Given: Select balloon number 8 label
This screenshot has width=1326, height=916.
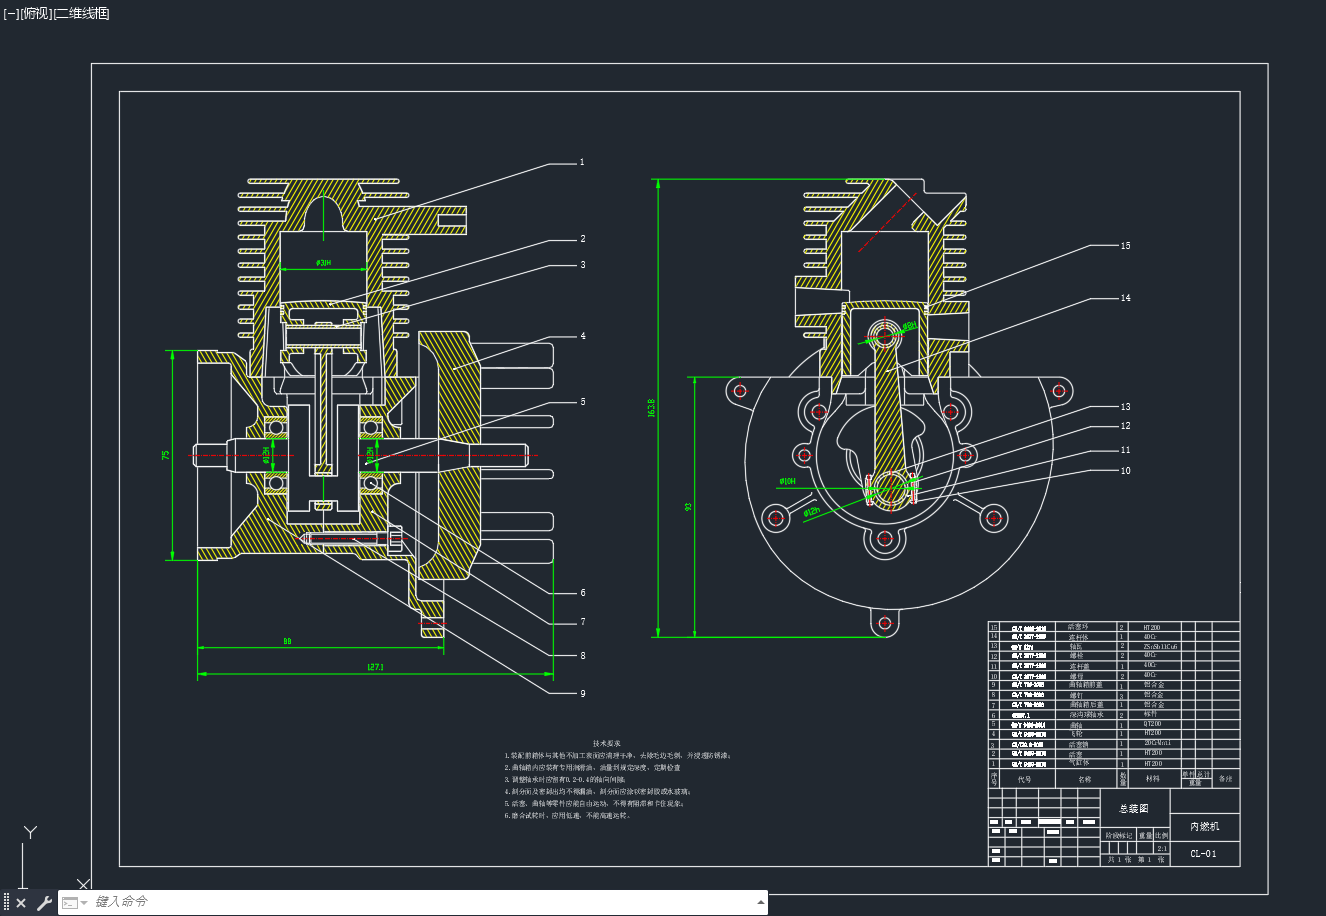Looking at the screenshot, I should pos(583,656).
